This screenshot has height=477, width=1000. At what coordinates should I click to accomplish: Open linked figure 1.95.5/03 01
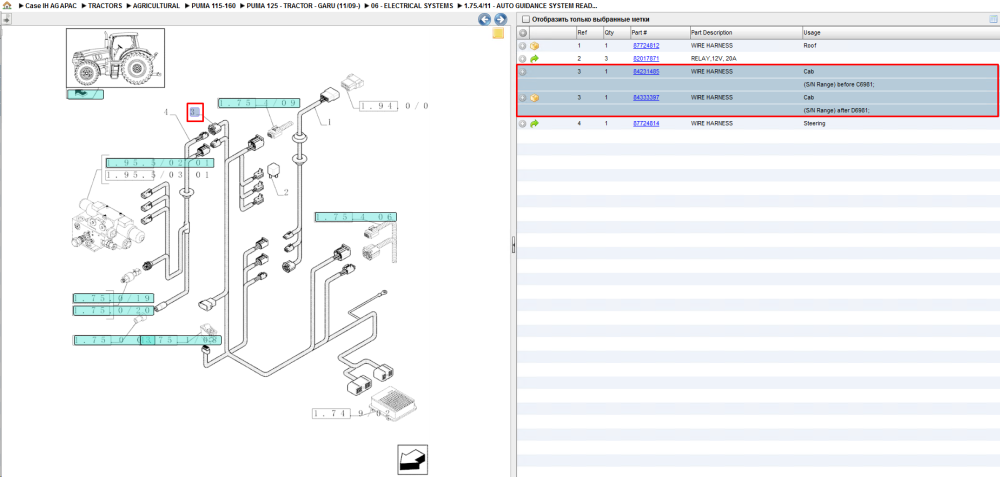(x=158, y=175)
